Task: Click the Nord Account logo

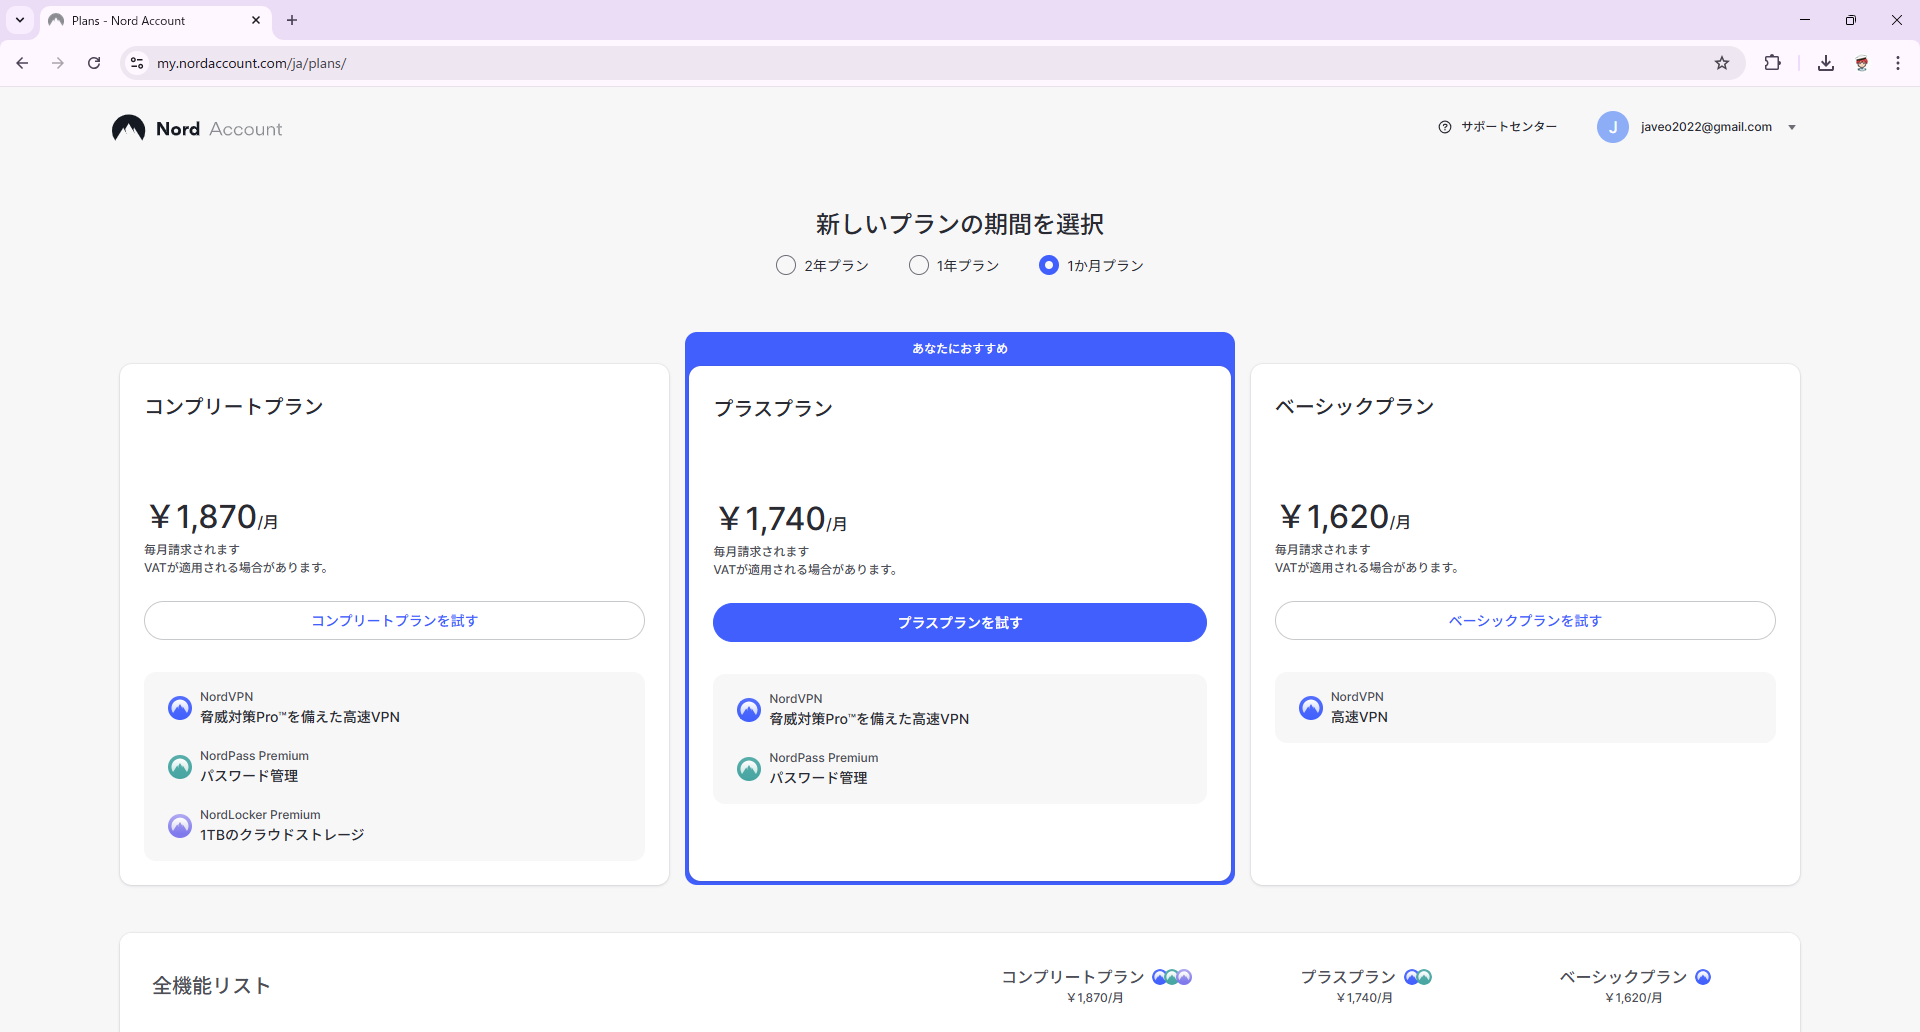Action: pos(197,129)
